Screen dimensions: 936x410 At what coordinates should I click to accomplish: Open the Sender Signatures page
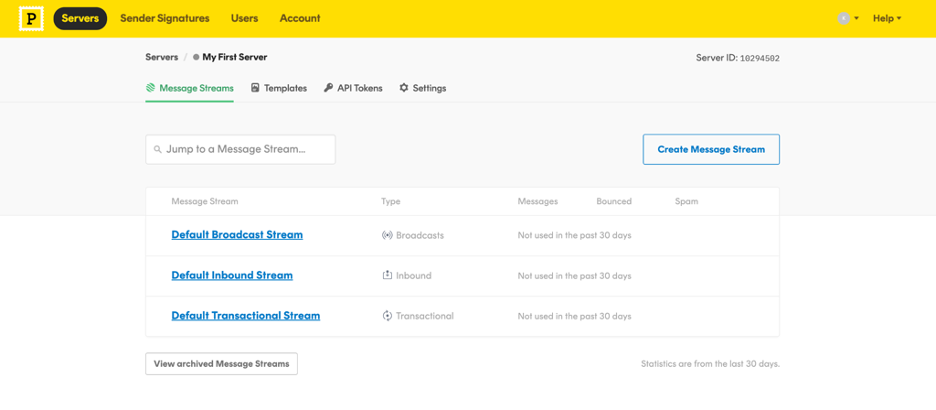165,18
